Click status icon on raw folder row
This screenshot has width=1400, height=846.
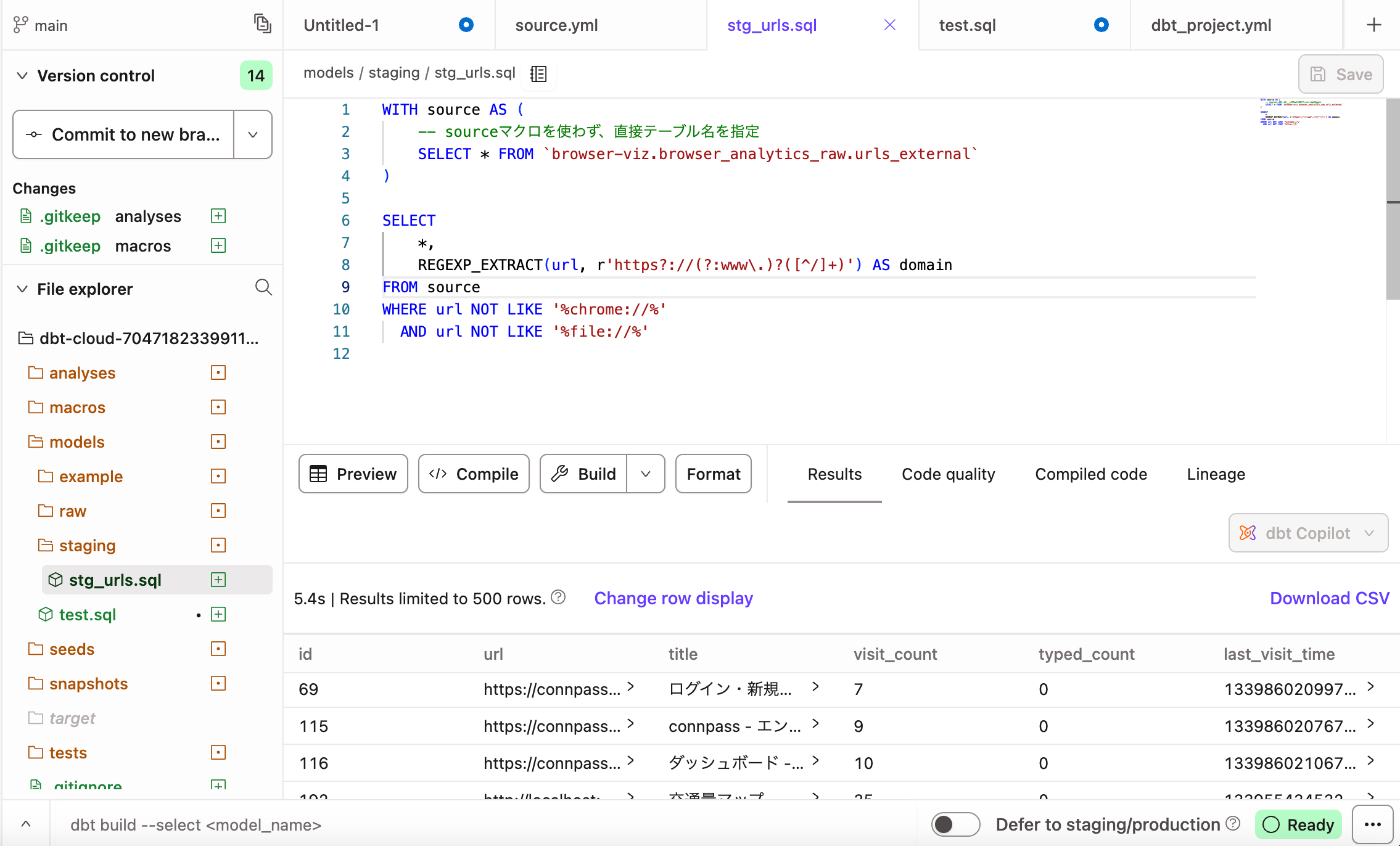pyautogui.click(x=218, y=511)
